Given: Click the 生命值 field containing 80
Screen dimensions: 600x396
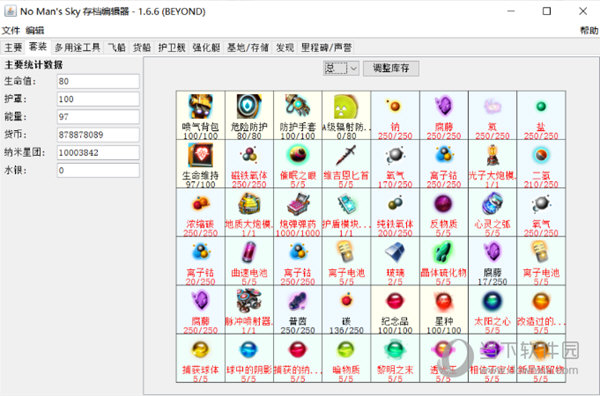Looking at the screenshot, I should pyautogui.click(x=98, y=81).
